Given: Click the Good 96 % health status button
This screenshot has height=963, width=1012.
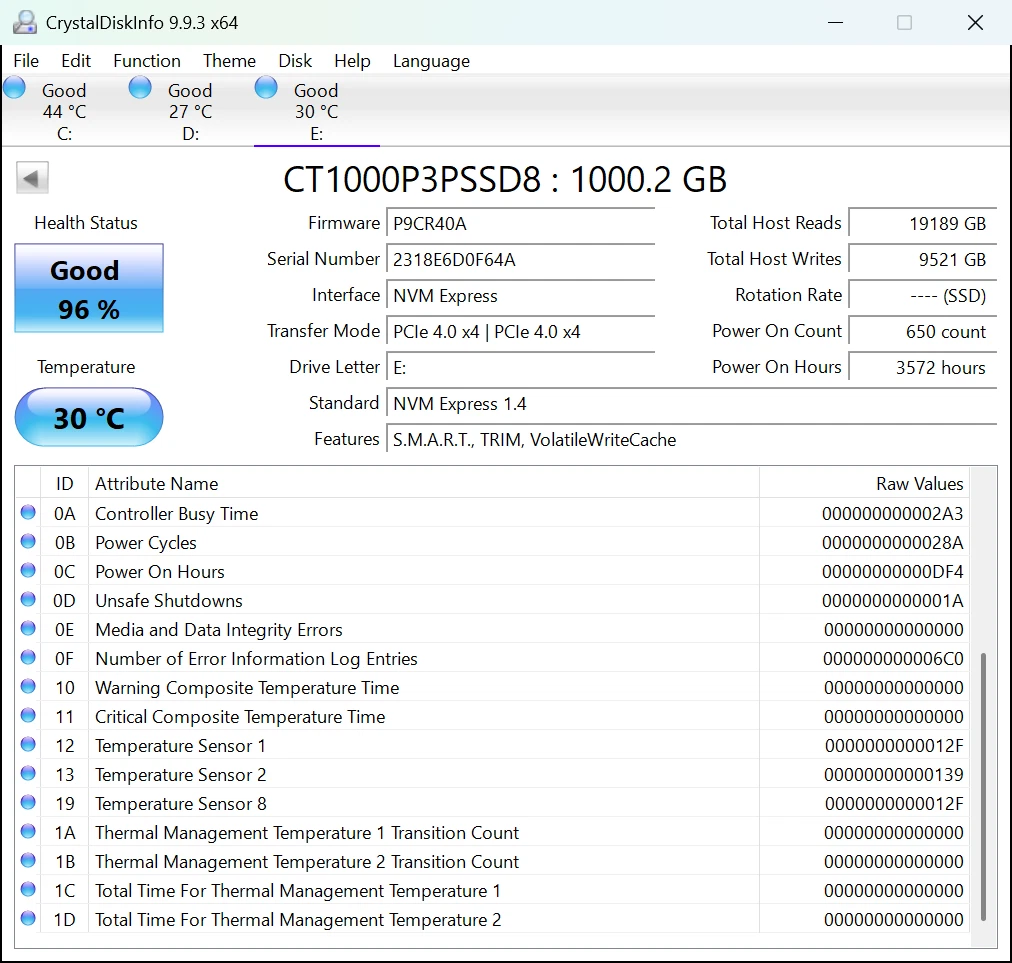Looking at the screenshot, I should [x=89, y=288].
